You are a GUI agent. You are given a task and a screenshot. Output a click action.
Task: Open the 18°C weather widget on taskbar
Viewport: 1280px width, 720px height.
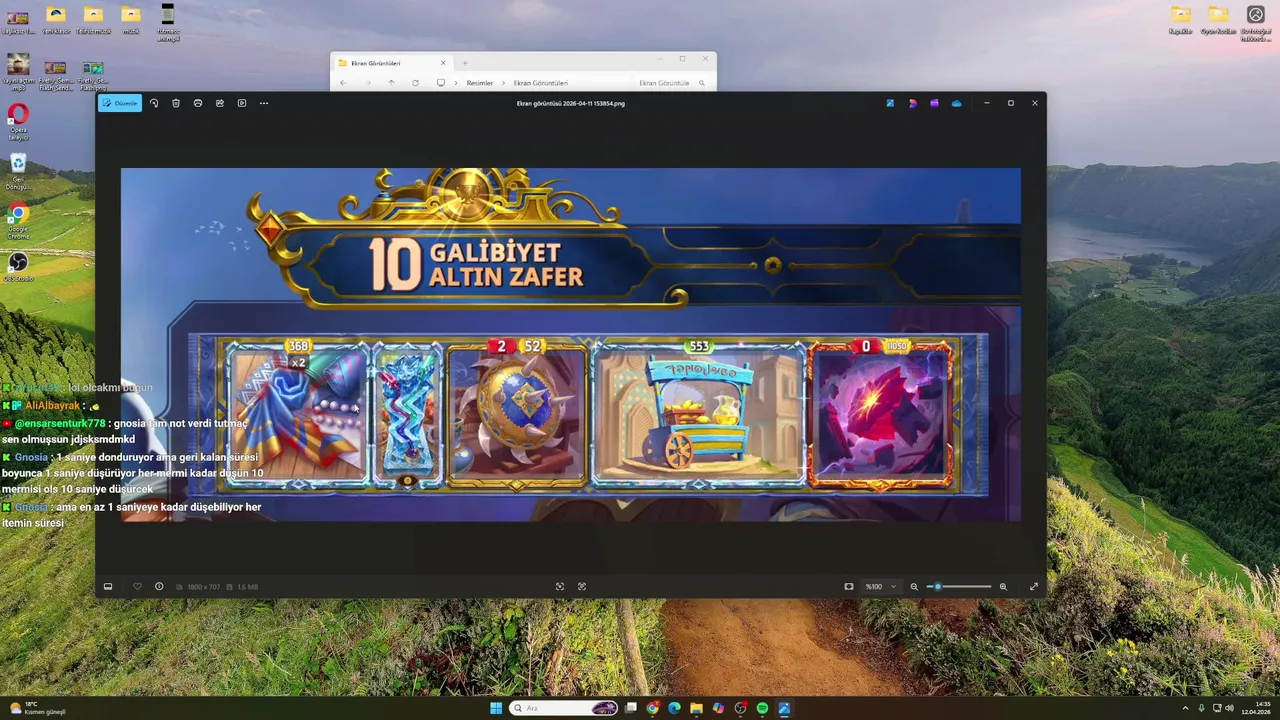coord(37,708)
